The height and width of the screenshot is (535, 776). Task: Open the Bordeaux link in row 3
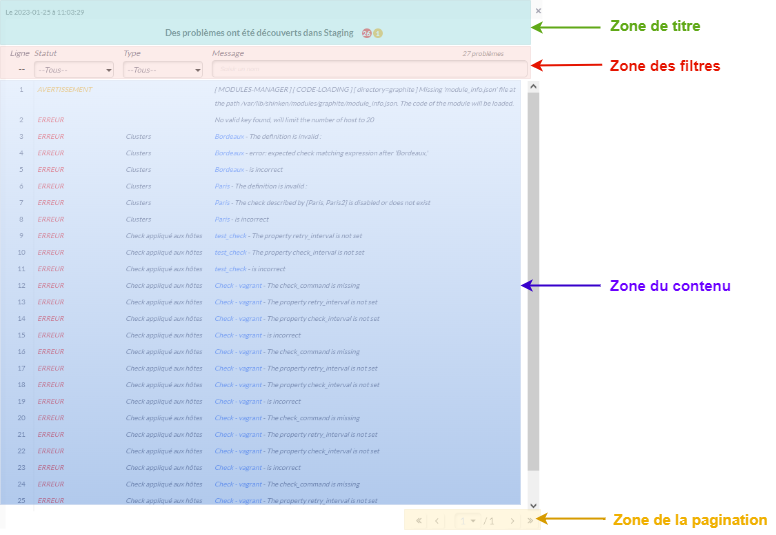pyautogui.click(x=229, y=136)
